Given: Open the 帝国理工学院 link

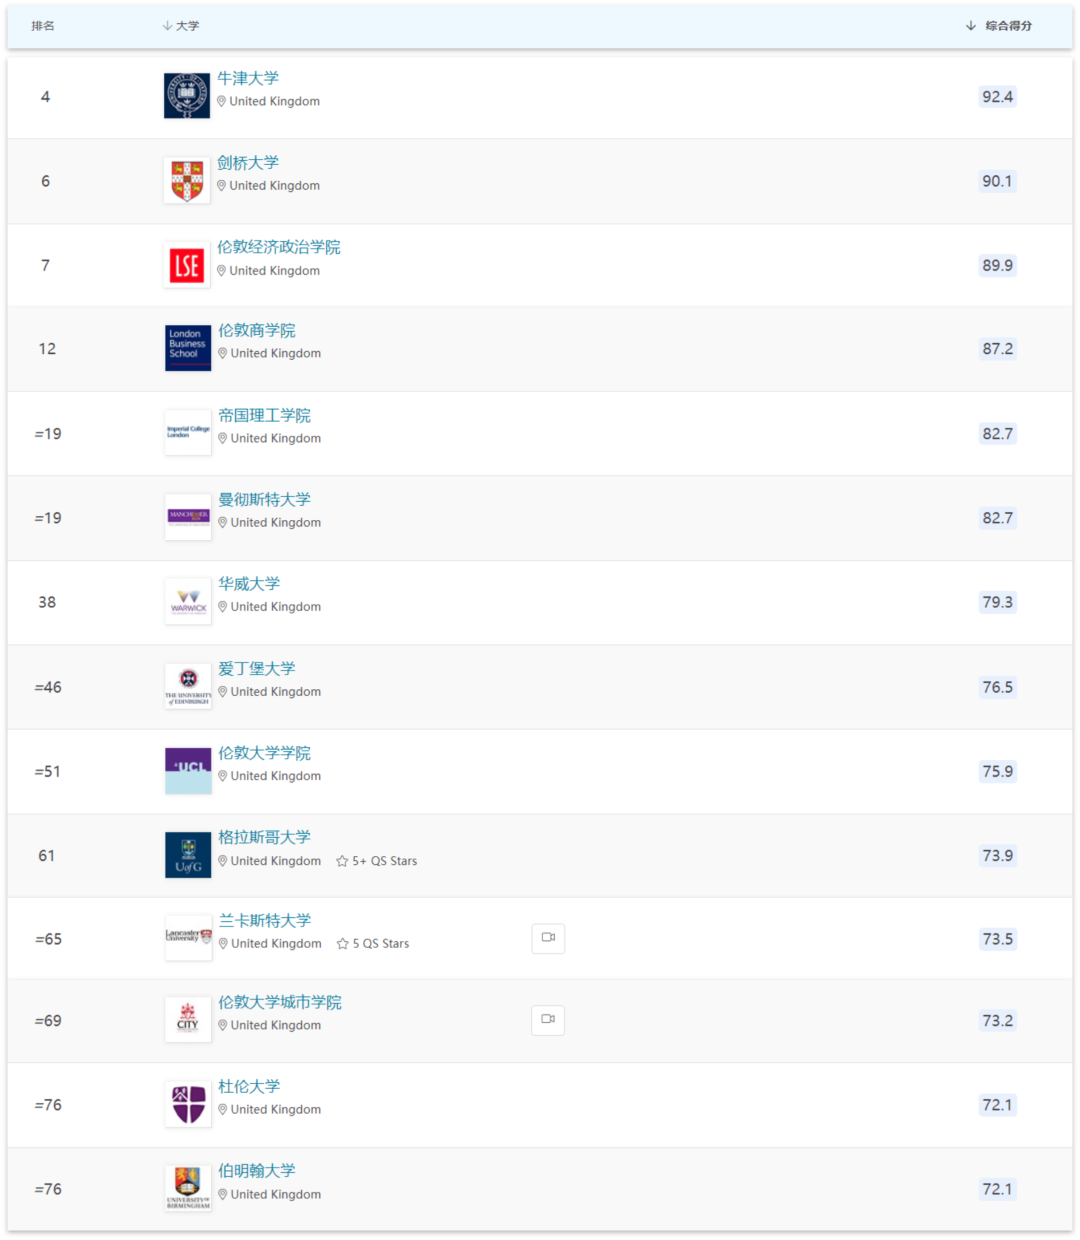Looking at the screenshot, I should click(x=265, y=415).
